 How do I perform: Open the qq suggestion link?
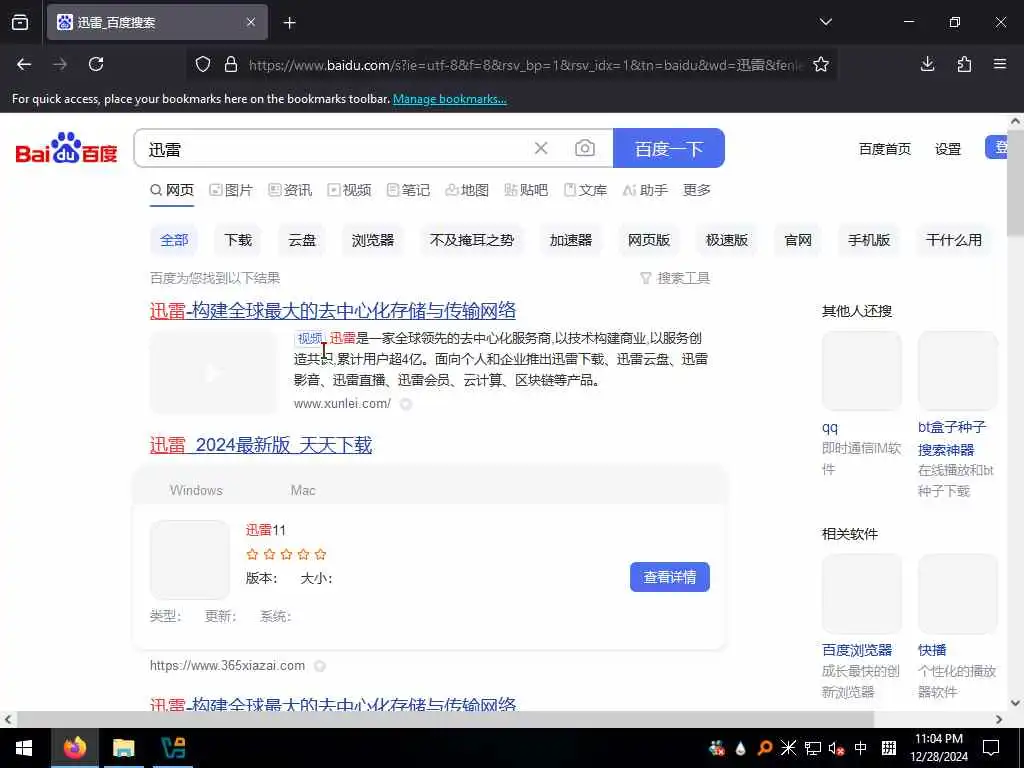tap(829, 428)
